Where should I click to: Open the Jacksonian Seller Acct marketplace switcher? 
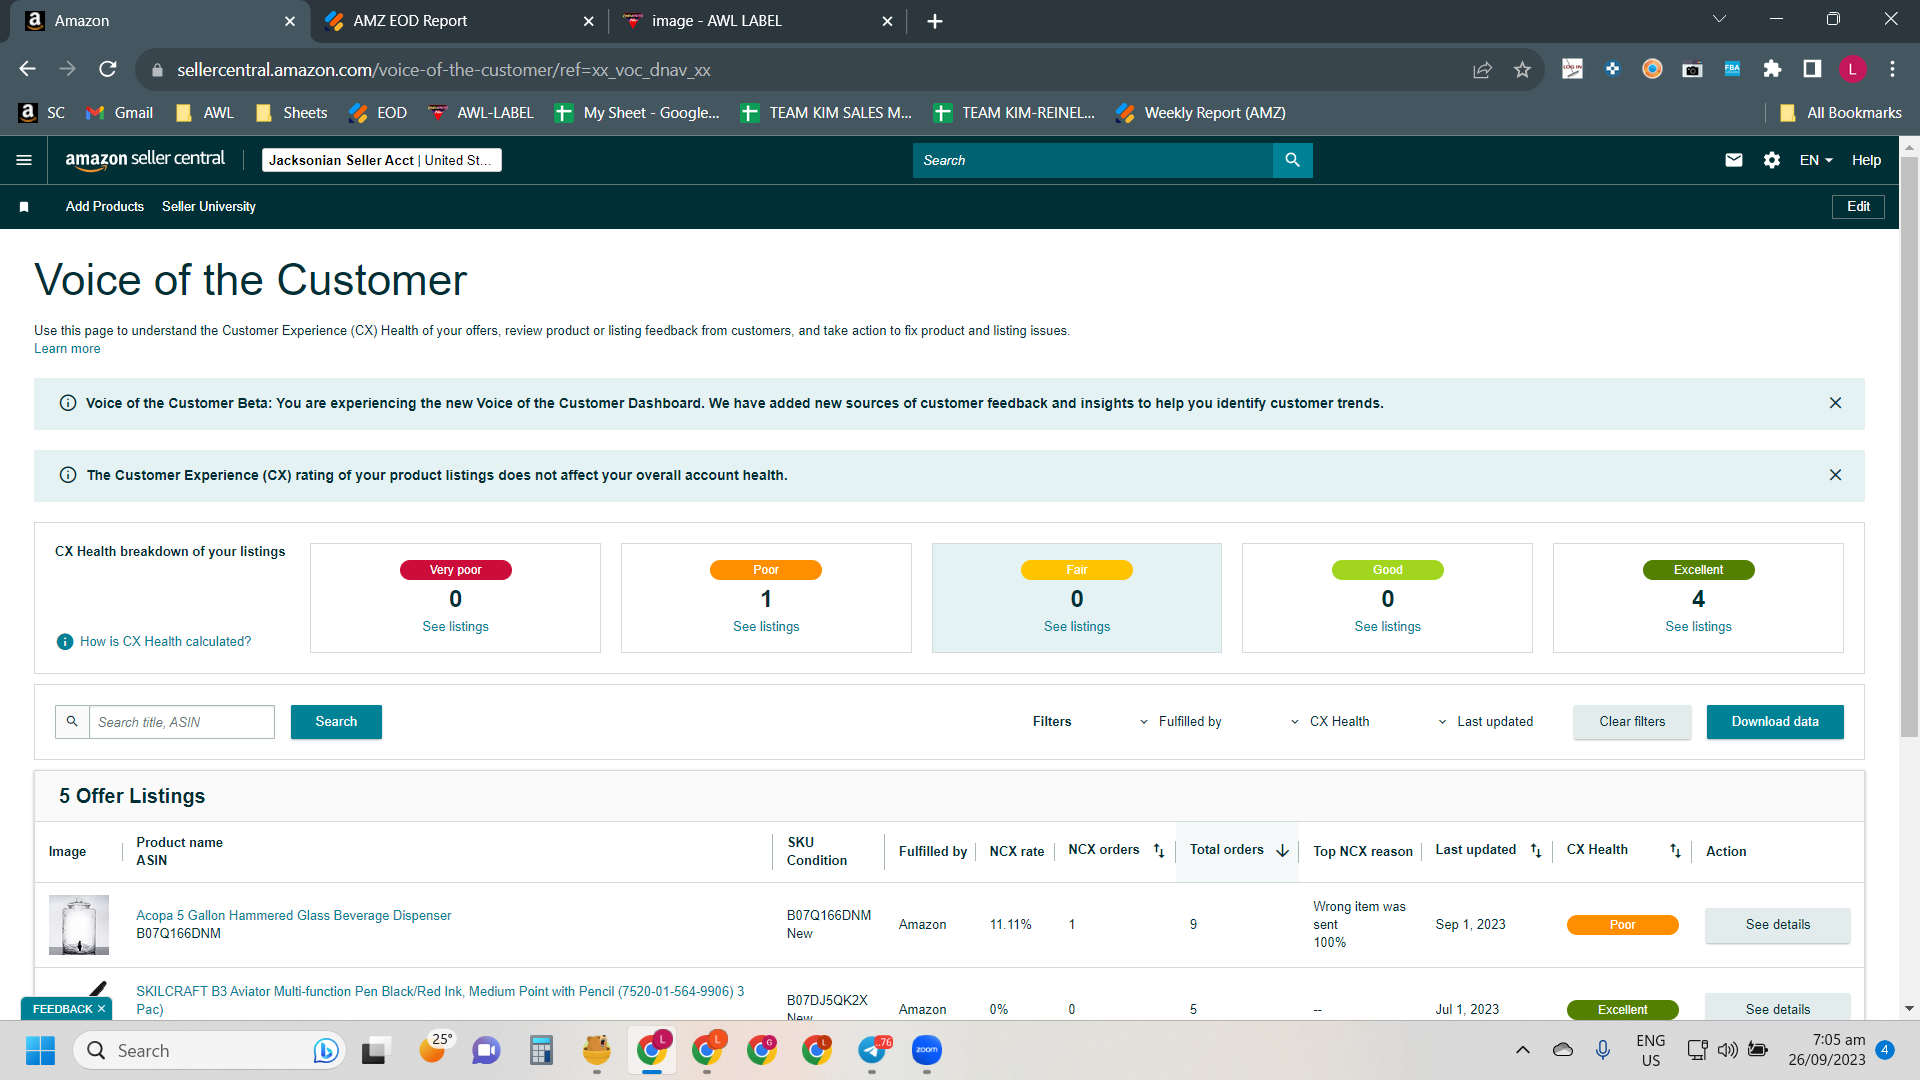click(381, 160)
